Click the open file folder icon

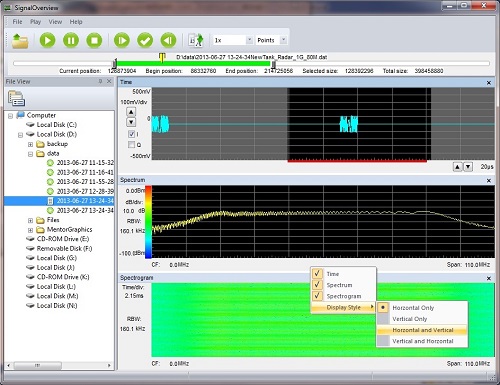click(x=20, y=41)
